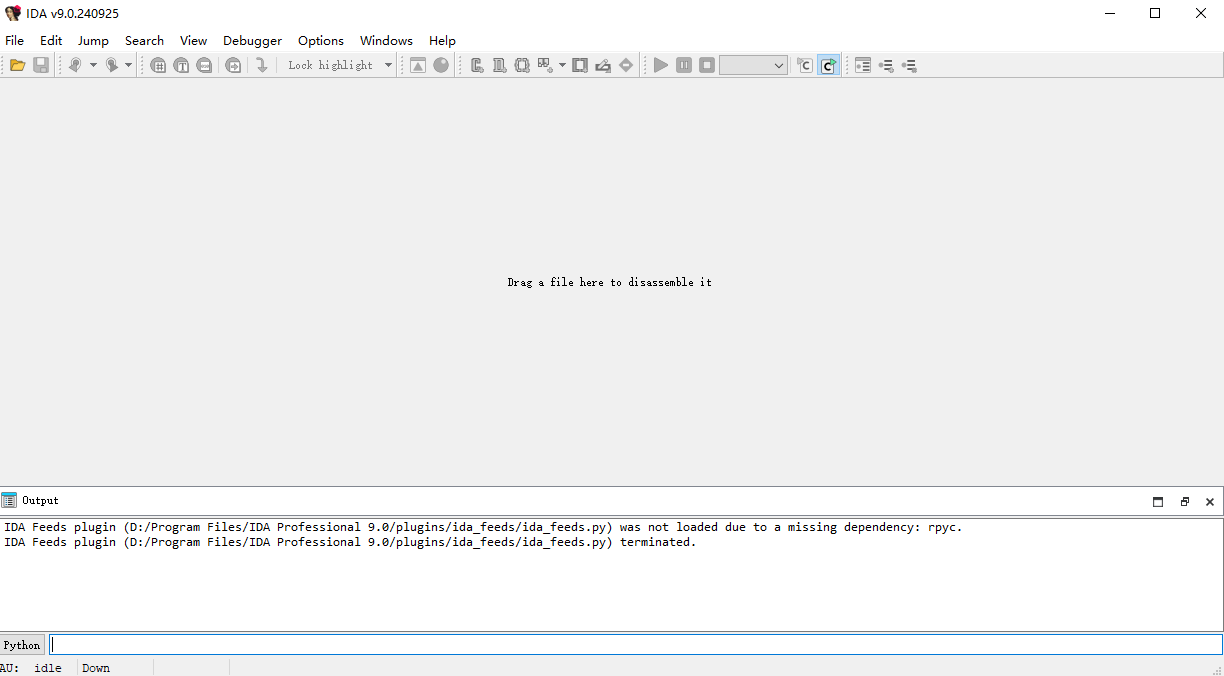Click the bullet-list-with-x toolbar icon
This screenshot has width=1224, height=676.
pyautogui.click(x=909, y=65)
